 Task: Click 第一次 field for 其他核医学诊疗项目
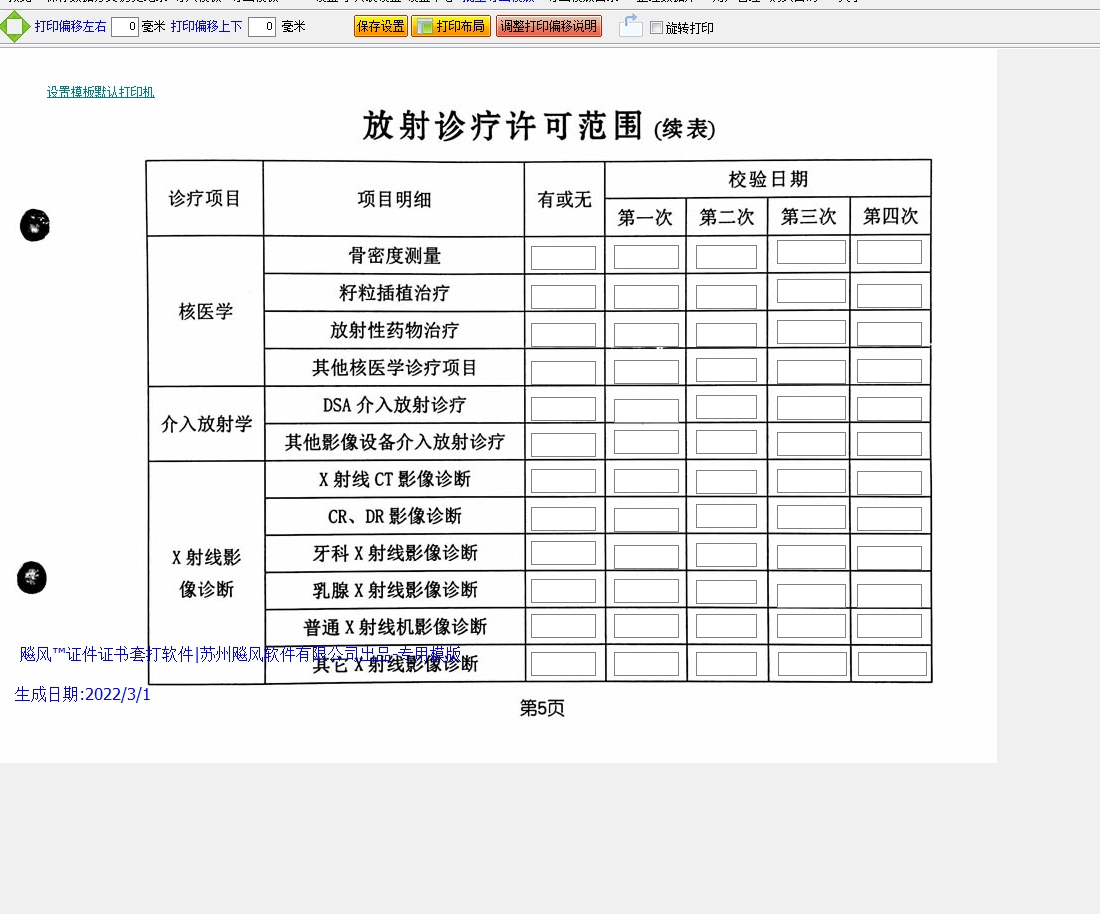[x=646, y=372]
